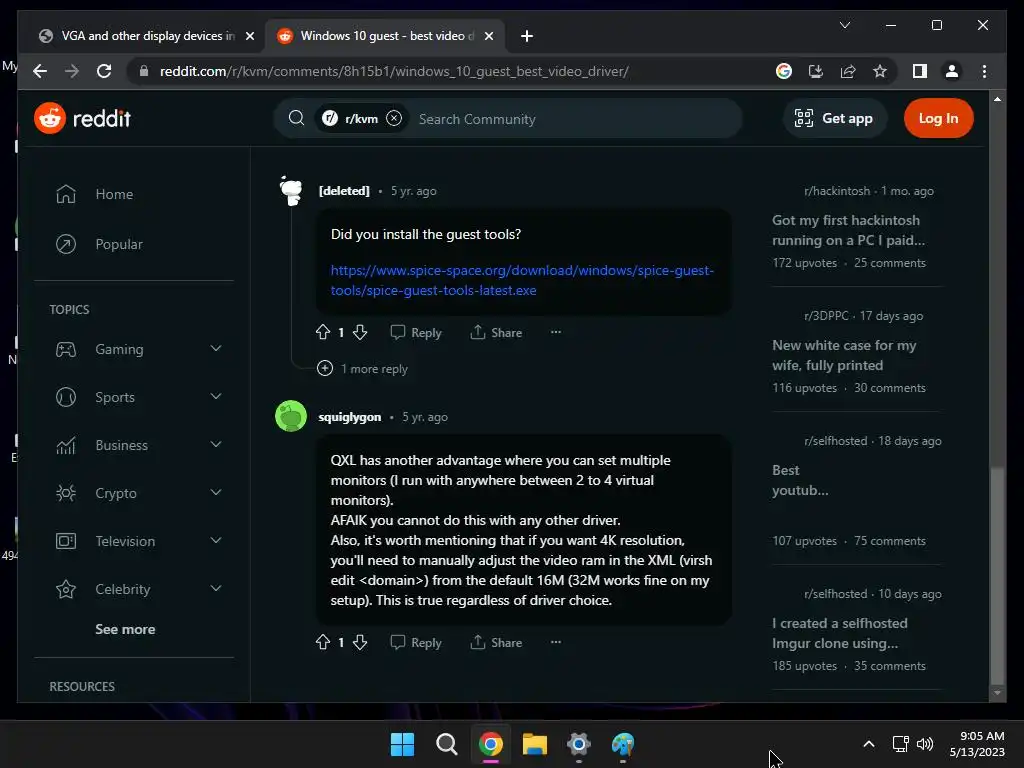
Task: Click the Crypto icon
Action: tap(65, 493)
